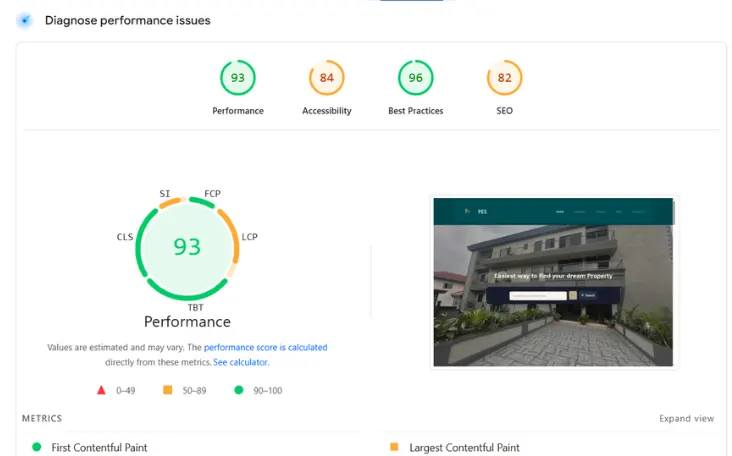This screenshot has height=456, width=732.
Task: Click the 90–100 legend range text
Action: pos(267,391)
